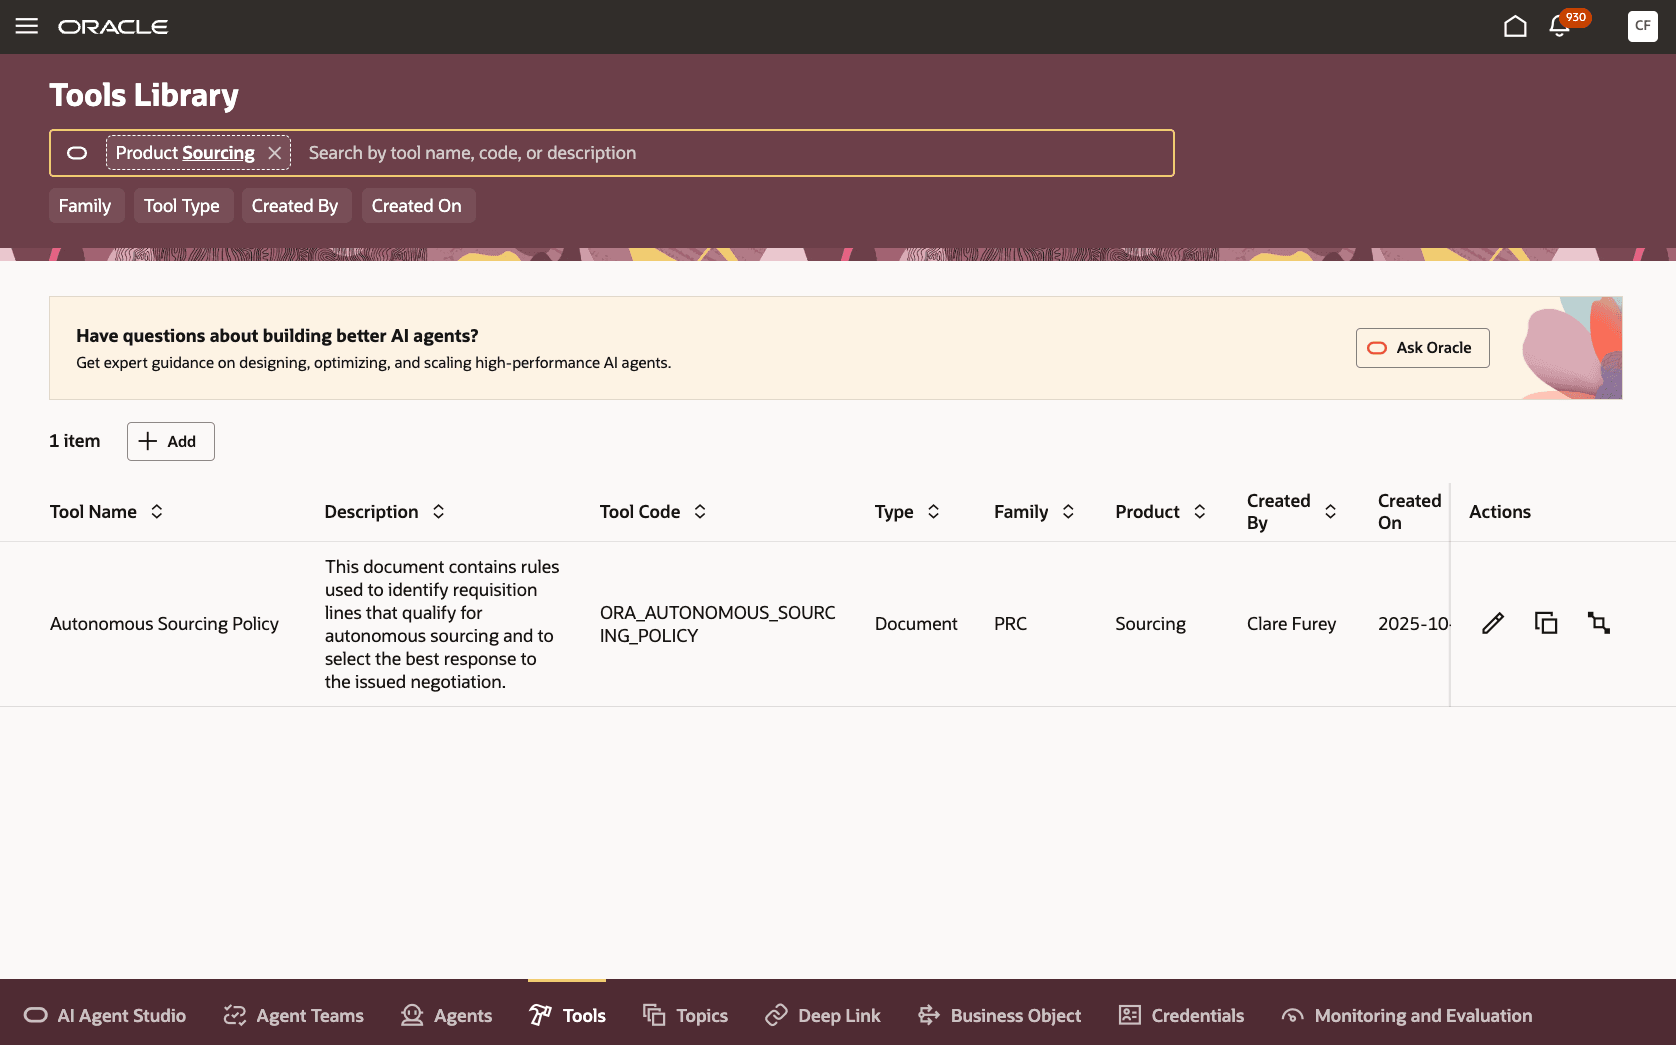This screenshot has height=1045, width=1676.
Task: Select the Deep Link chain icon
Action: click(x=775, y=1015)
